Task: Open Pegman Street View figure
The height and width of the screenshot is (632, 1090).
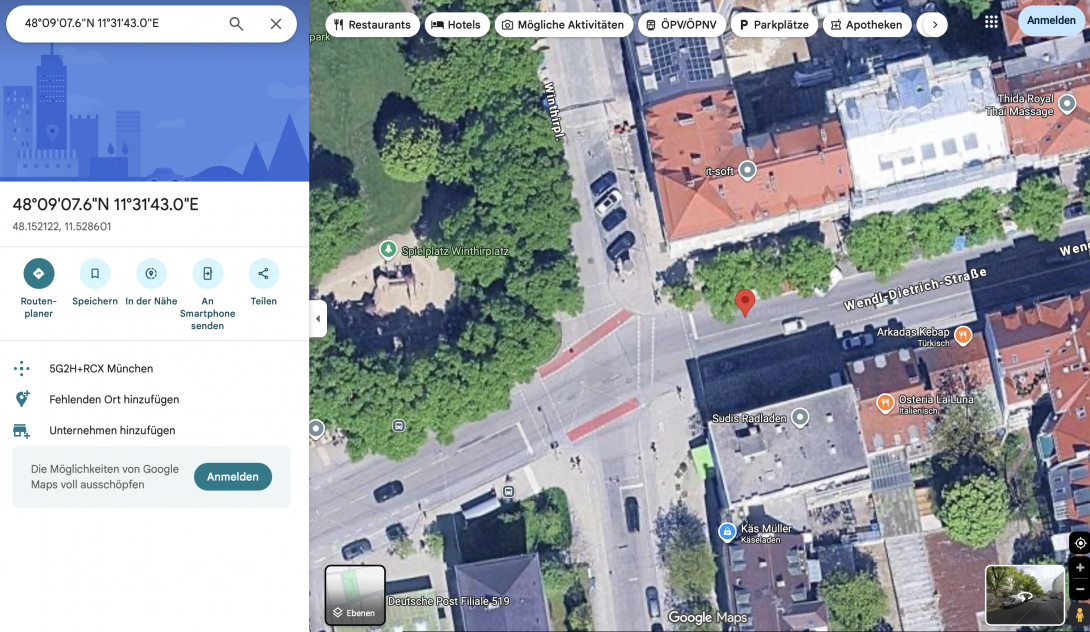Action: click(x=1080, y=615)
